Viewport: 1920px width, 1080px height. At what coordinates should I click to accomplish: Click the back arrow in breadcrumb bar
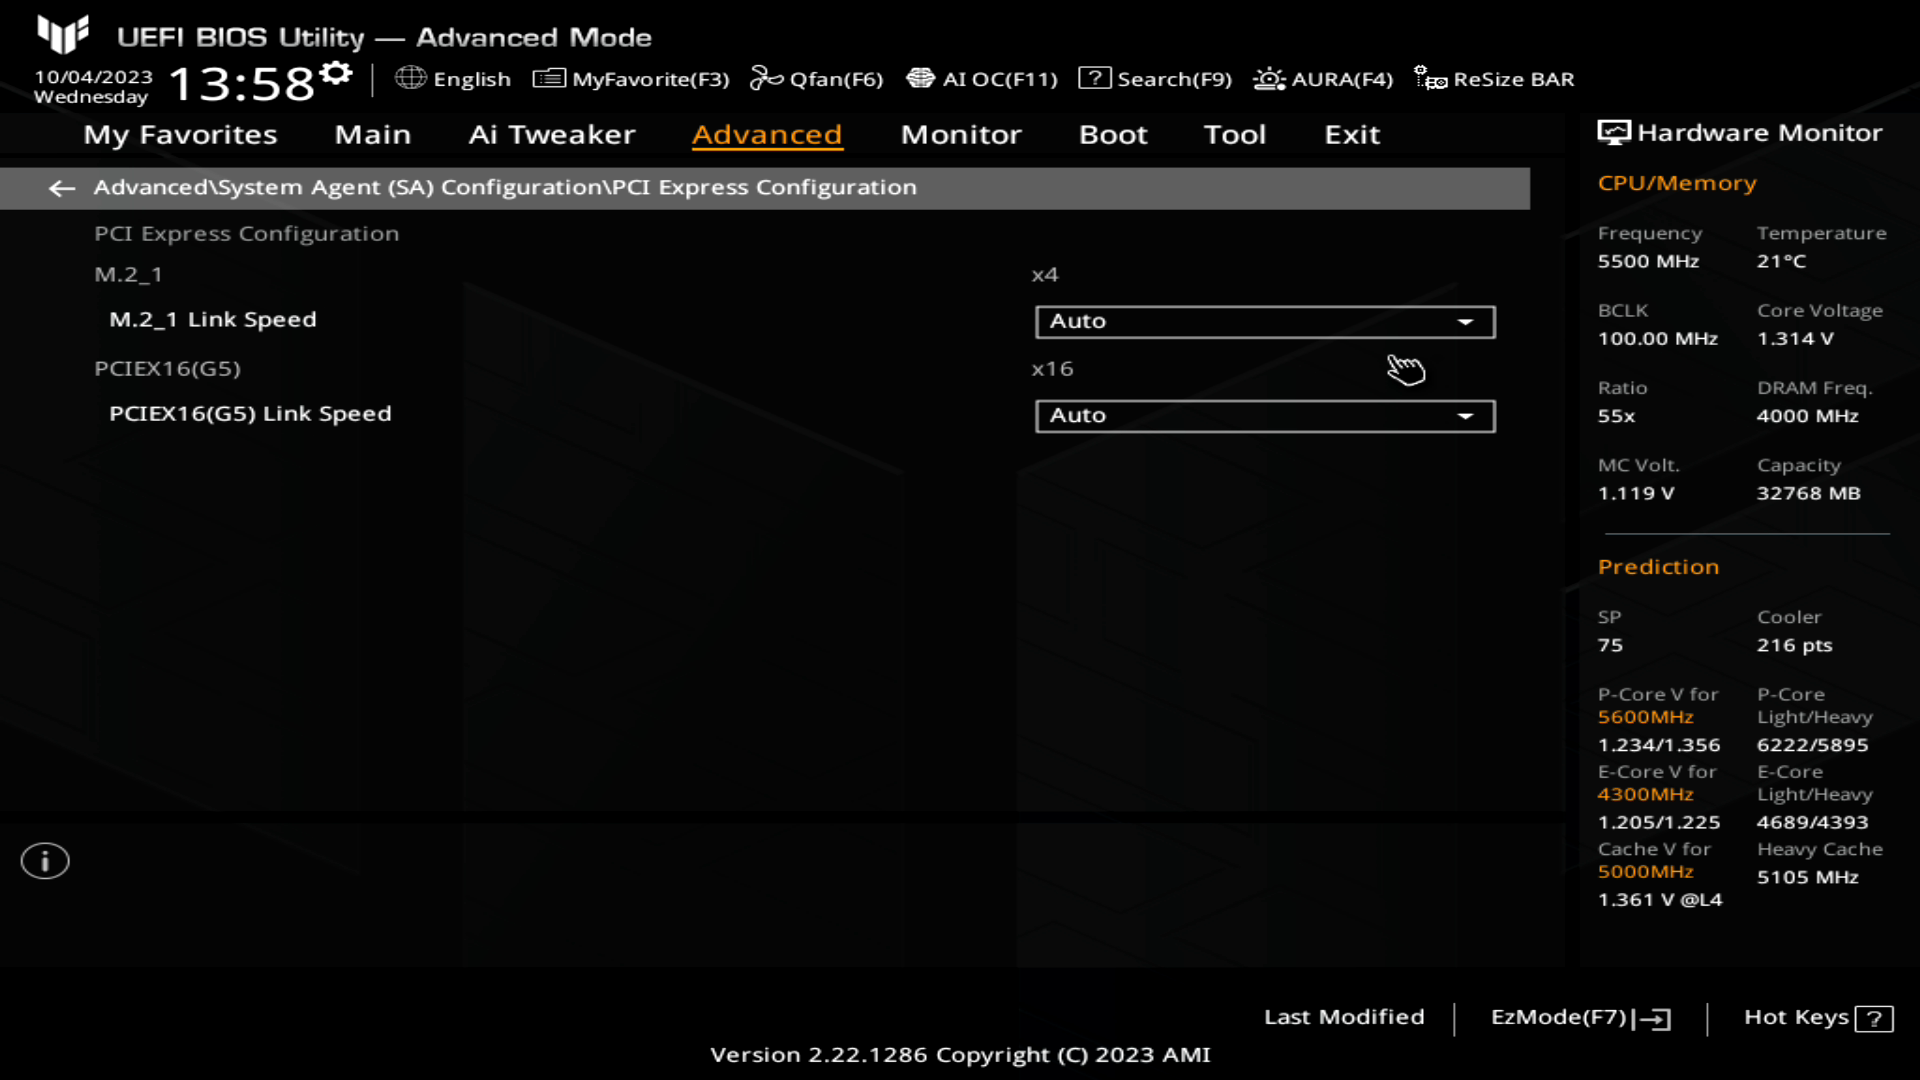62,188
